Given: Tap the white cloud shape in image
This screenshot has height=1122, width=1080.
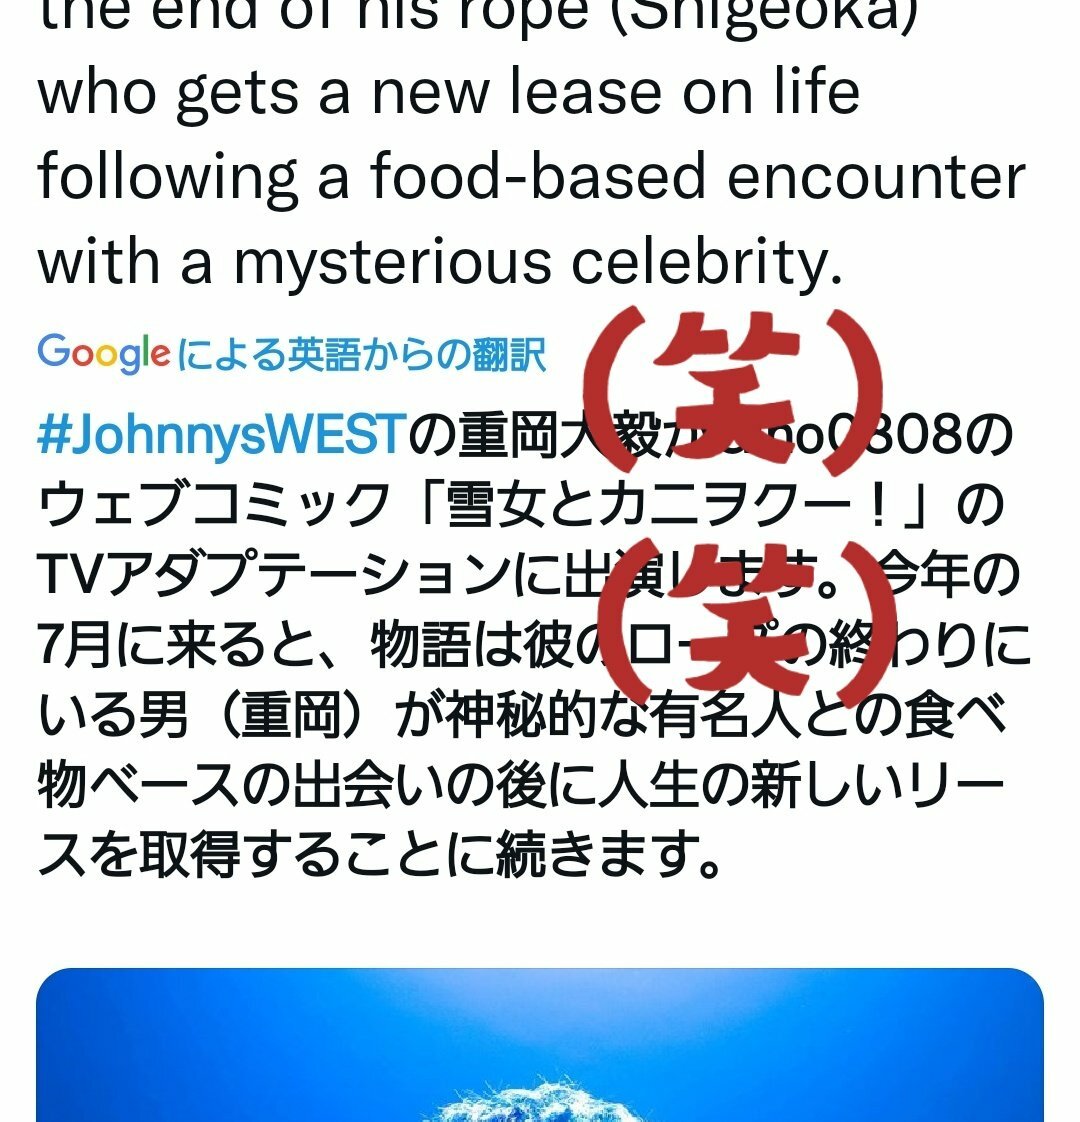Looking at the screenshot, I should [540, 1103].
